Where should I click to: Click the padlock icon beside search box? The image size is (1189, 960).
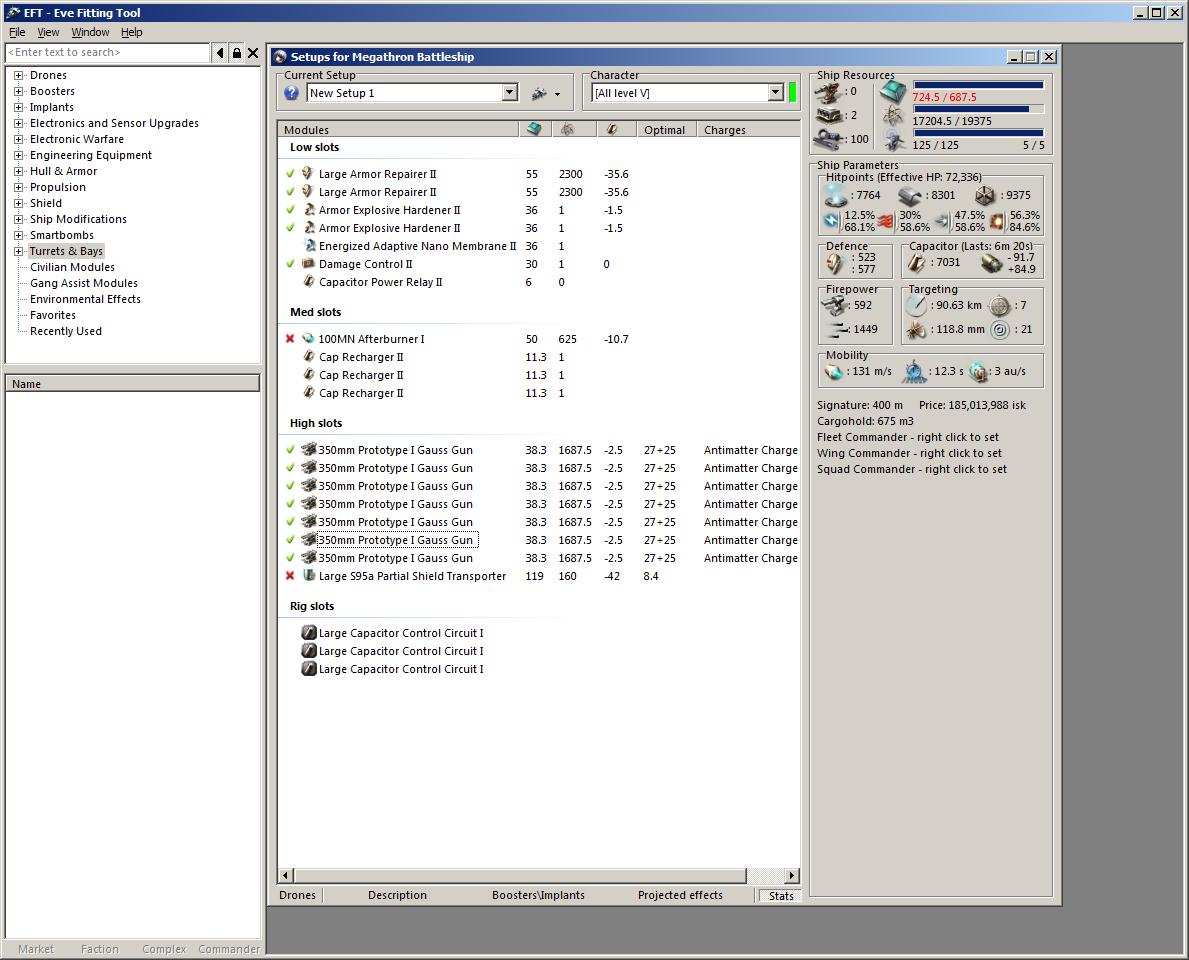[237, 52]
